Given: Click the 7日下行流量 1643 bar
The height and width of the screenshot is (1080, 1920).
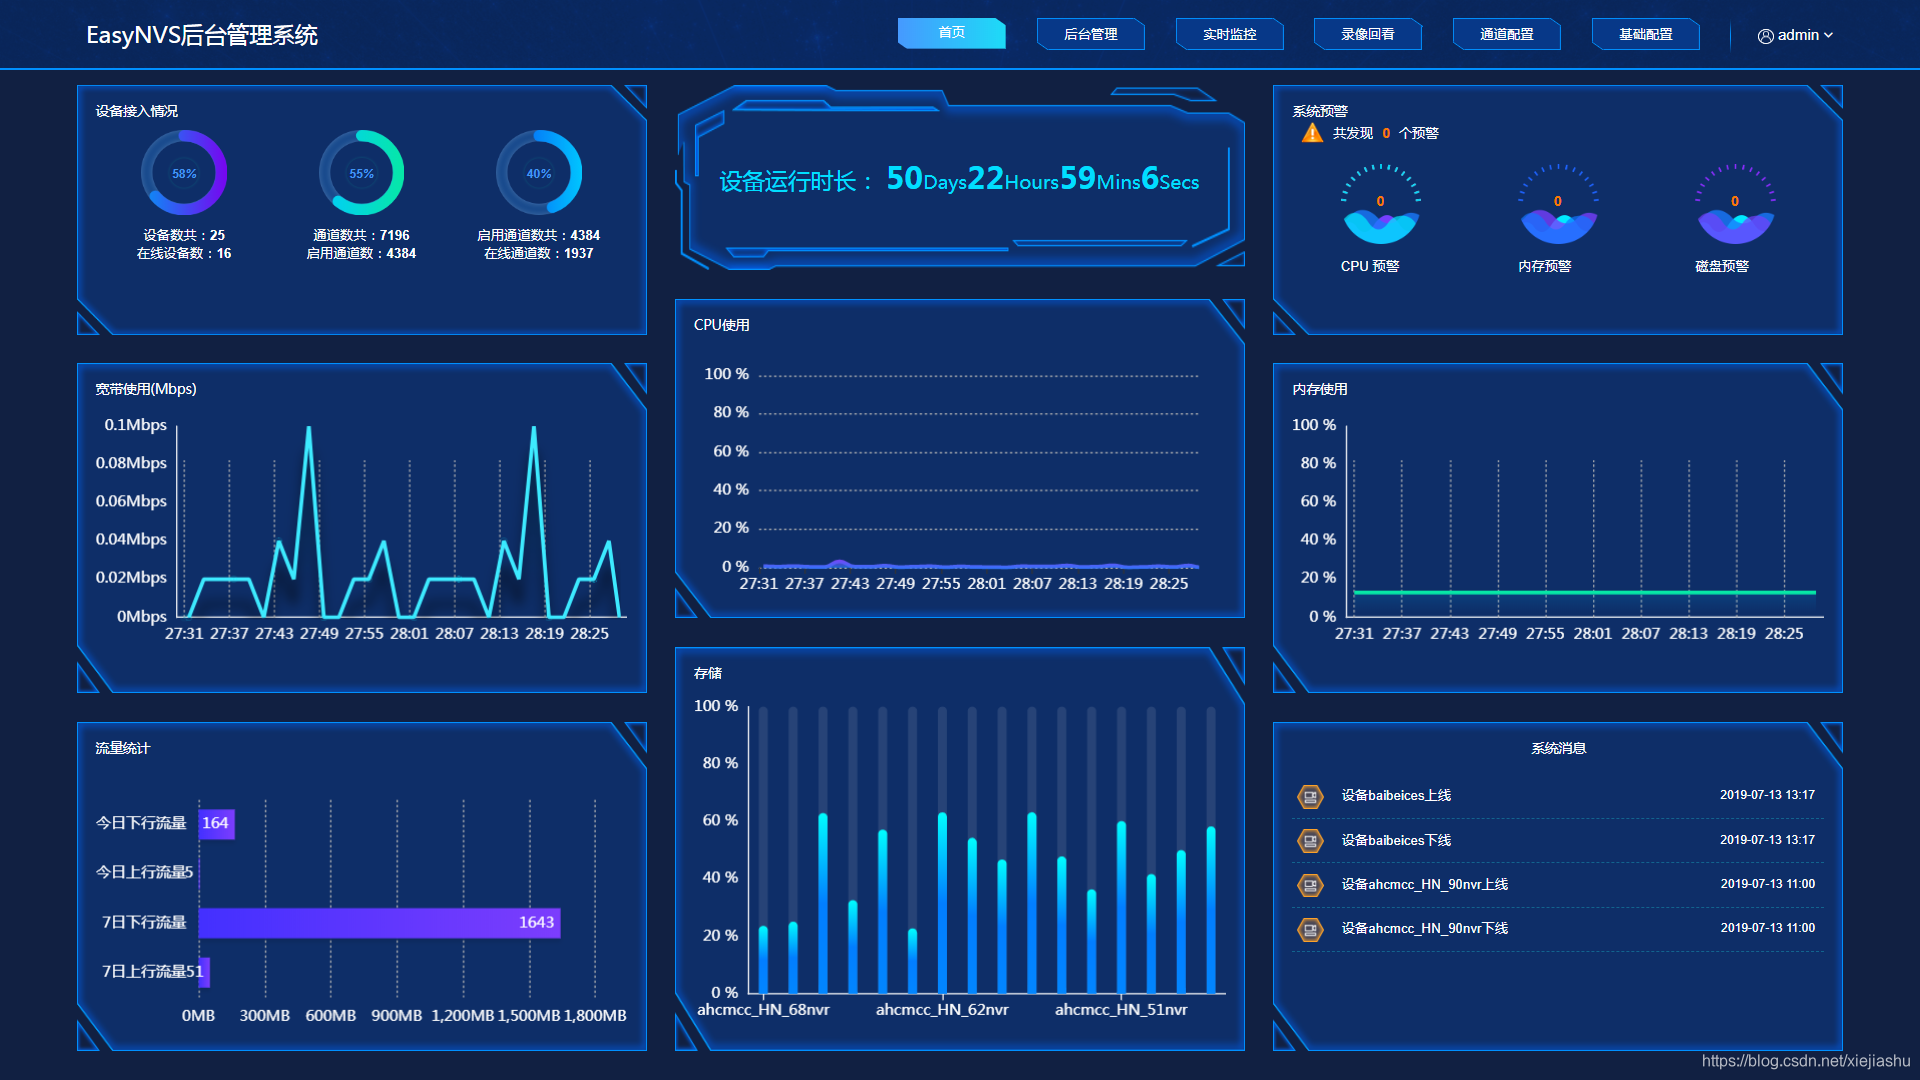Looking at the screenshot, I should [379, 922].
